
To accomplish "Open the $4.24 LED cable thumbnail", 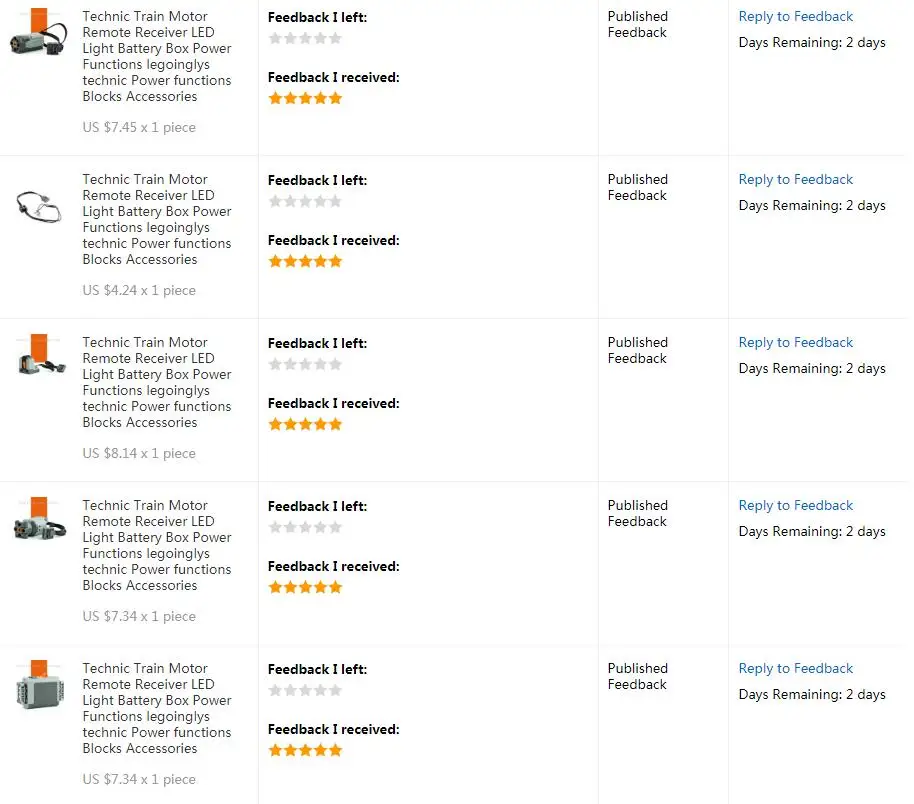I will [38, 206].
